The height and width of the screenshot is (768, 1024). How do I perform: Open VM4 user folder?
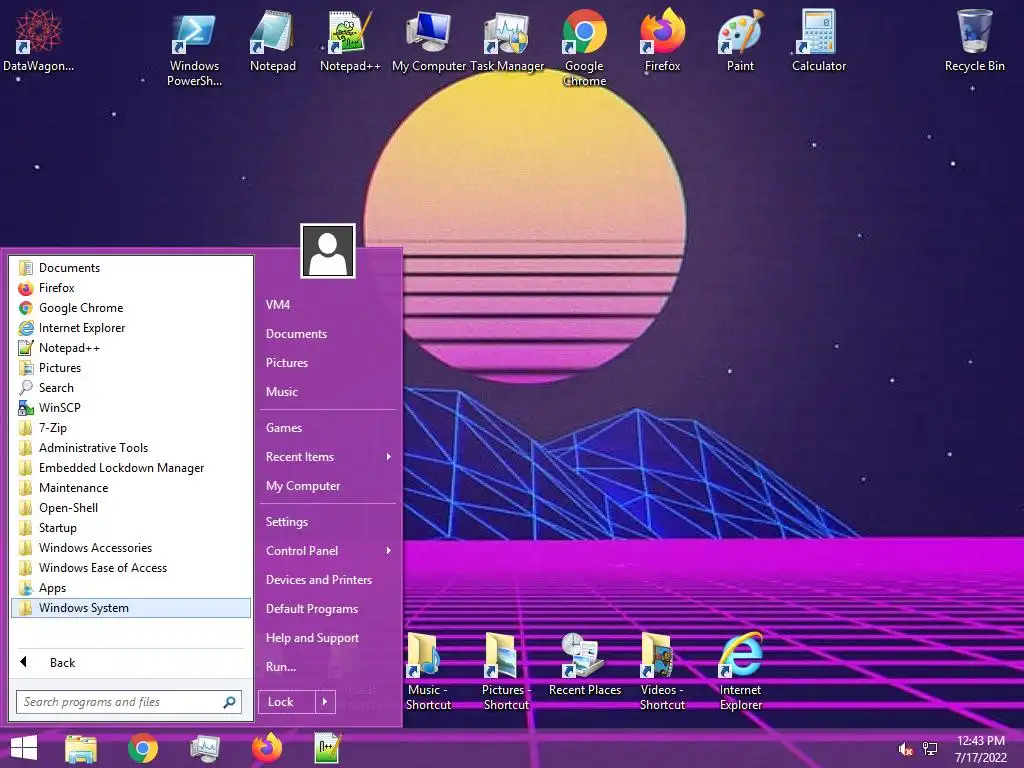click(x=328, y=304)
